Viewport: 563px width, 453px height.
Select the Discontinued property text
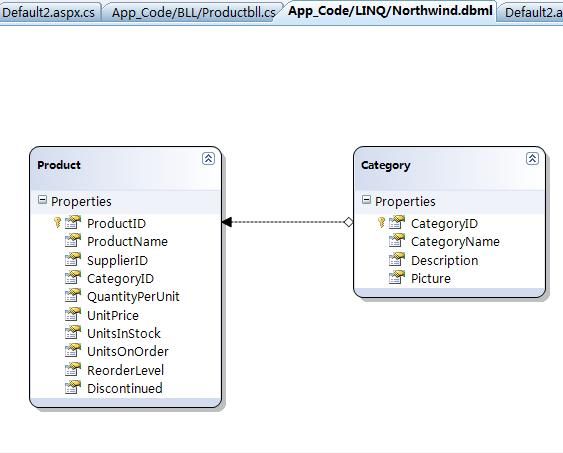(x=125, y=388)
